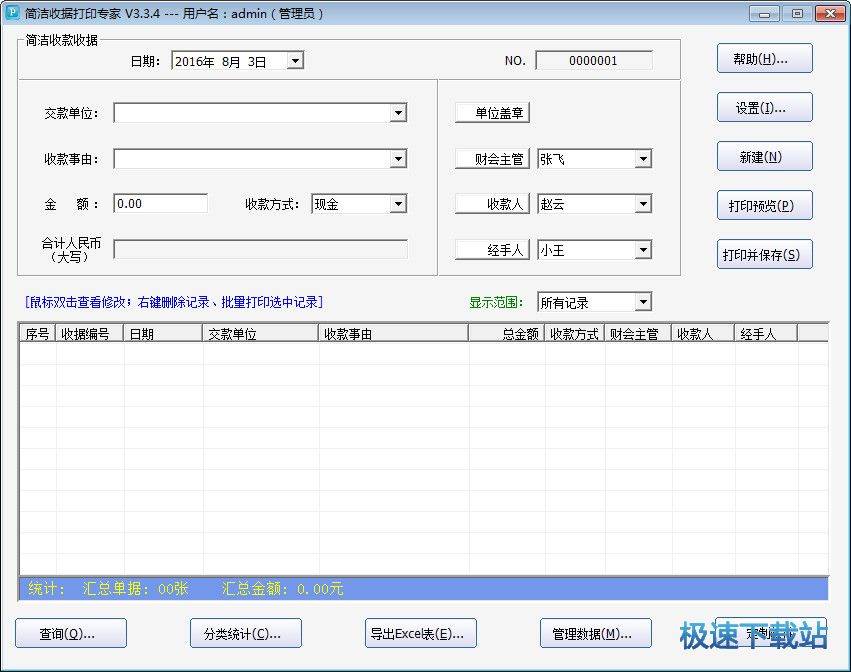Viewport: 851px width, 672px height.
Task: Click the 单位盖章 button
Action: coord(492,112)
